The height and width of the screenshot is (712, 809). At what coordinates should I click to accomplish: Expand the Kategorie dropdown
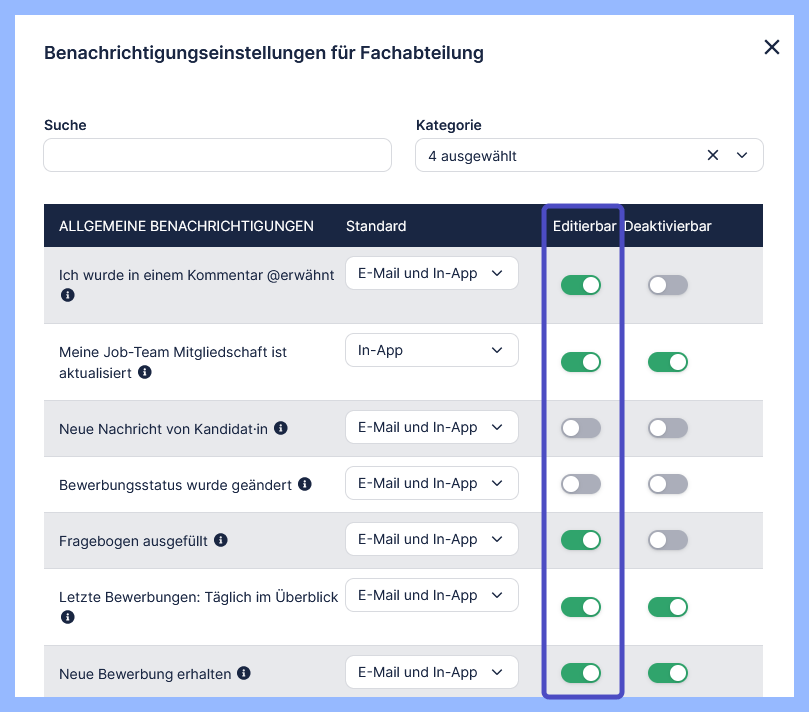(742, 155)
